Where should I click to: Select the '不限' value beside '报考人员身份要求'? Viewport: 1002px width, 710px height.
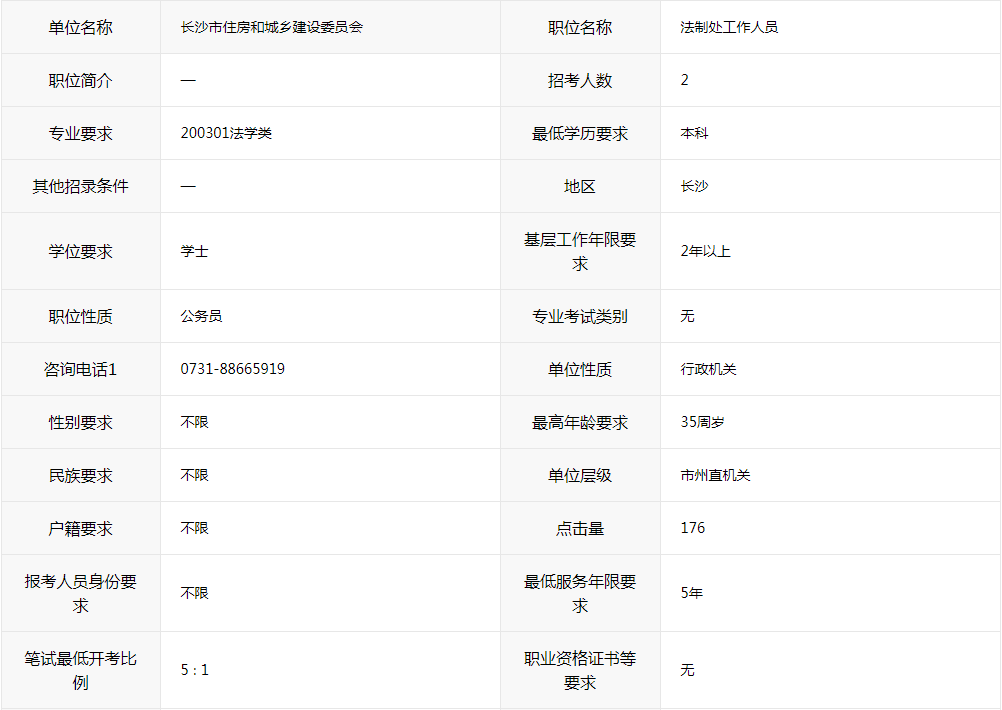pyautogui.click(x=194, y=593)
